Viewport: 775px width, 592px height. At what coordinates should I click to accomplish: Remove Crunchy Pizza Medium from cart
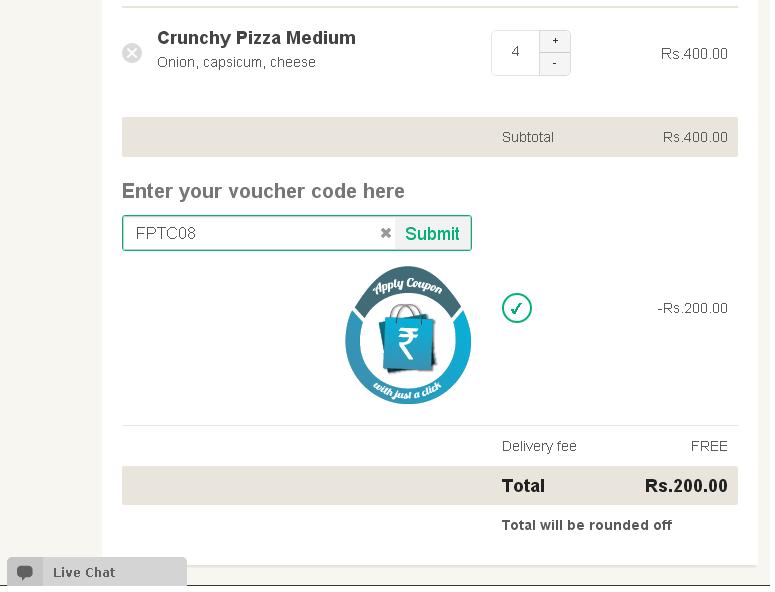[132, 53]
